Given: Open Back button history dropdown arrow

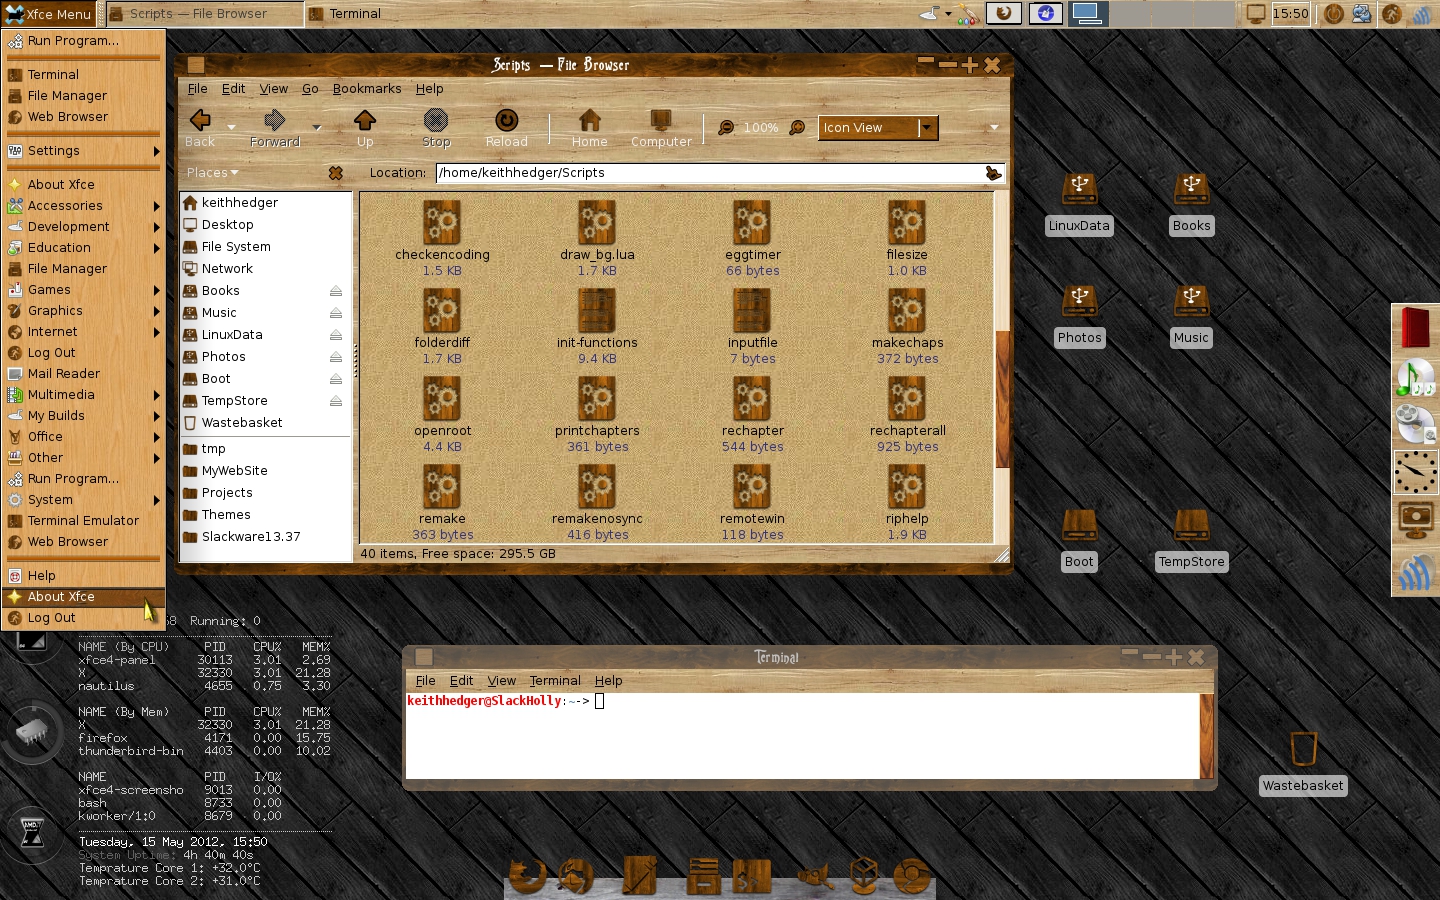Looking at the screenshot, I should point(231,128).
